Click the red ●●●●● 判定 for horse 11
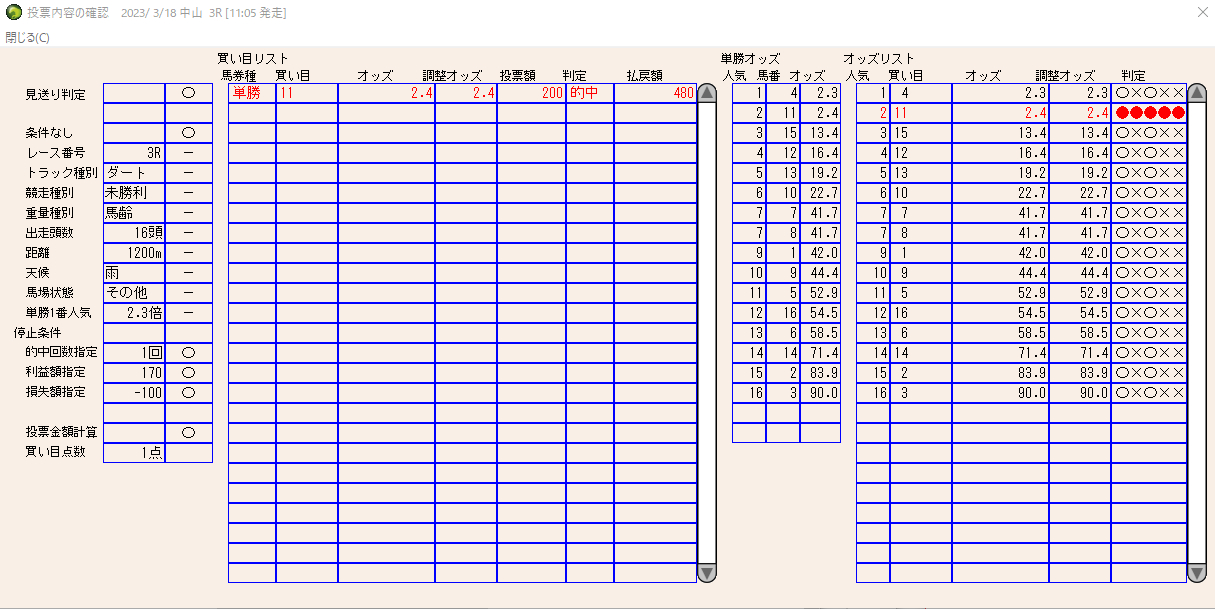Screen dimensions: 1215x609 [1149, 113]
